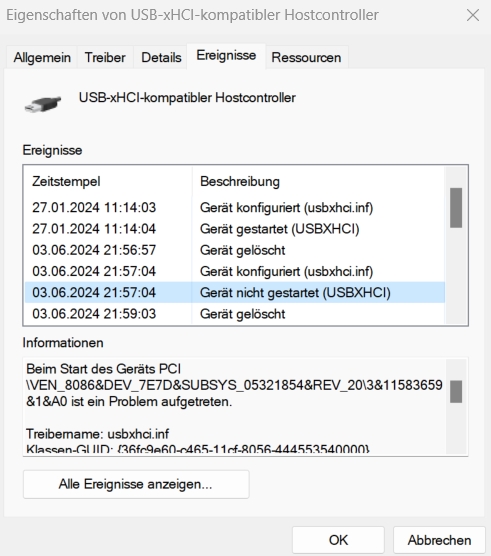
Task: Select the Ereignisse tab
Action: click(x=226, y=56)
